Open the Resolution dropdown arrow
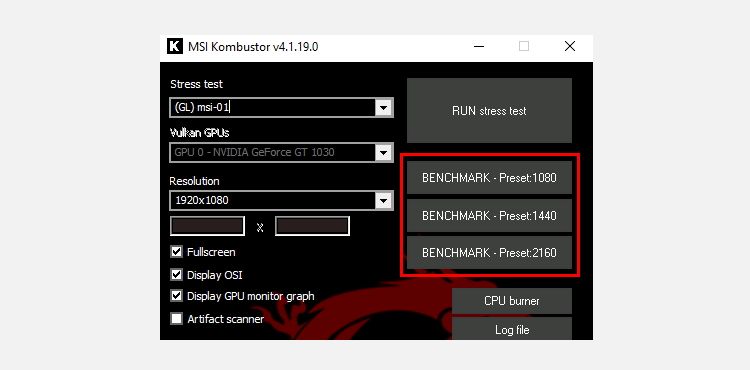The image size is (750, 370). pyautogui.click(x=383, y=200)
